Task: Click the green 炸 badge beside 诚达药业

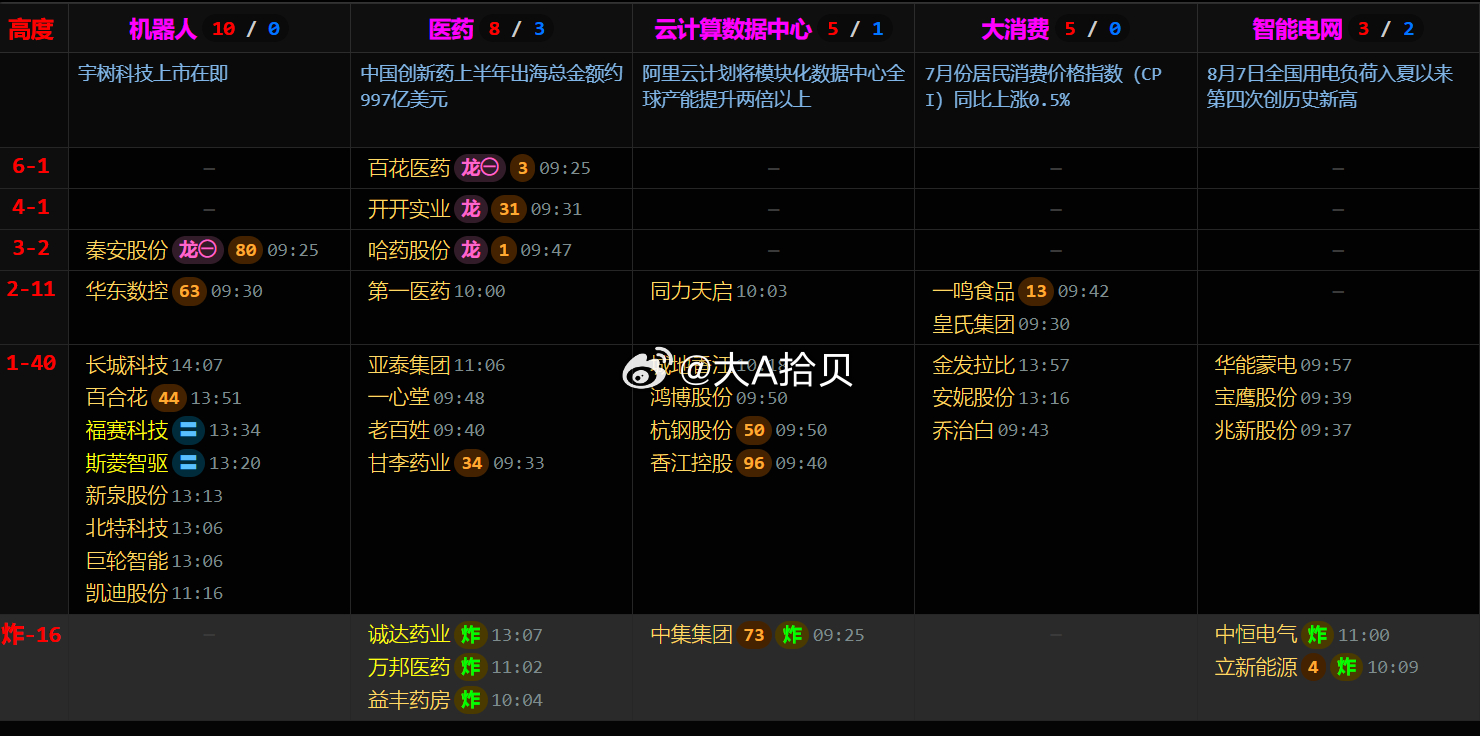Action: (x=470, y=635)
